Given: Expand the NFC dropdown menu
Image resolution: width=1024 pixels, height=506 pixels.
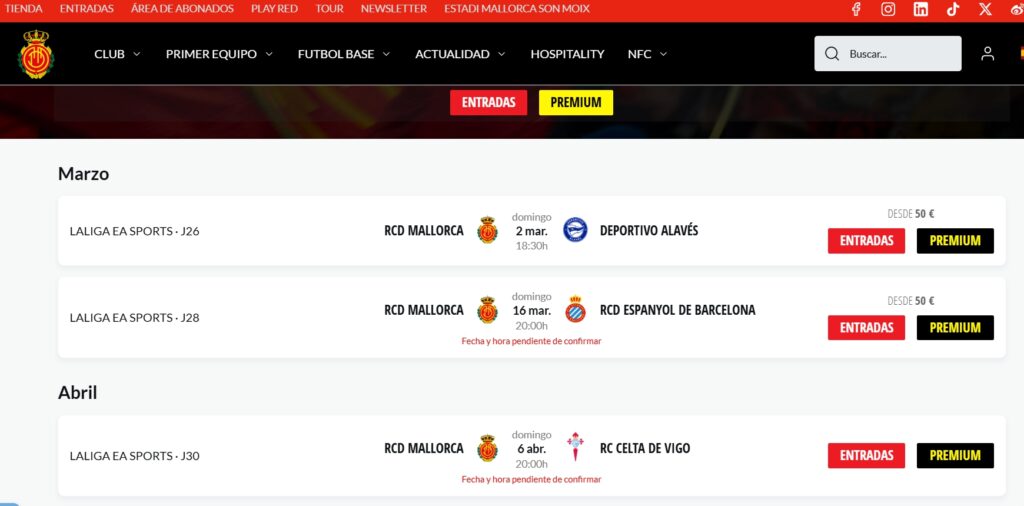Looking at the screenshot, I should click(x=647, y=54).
